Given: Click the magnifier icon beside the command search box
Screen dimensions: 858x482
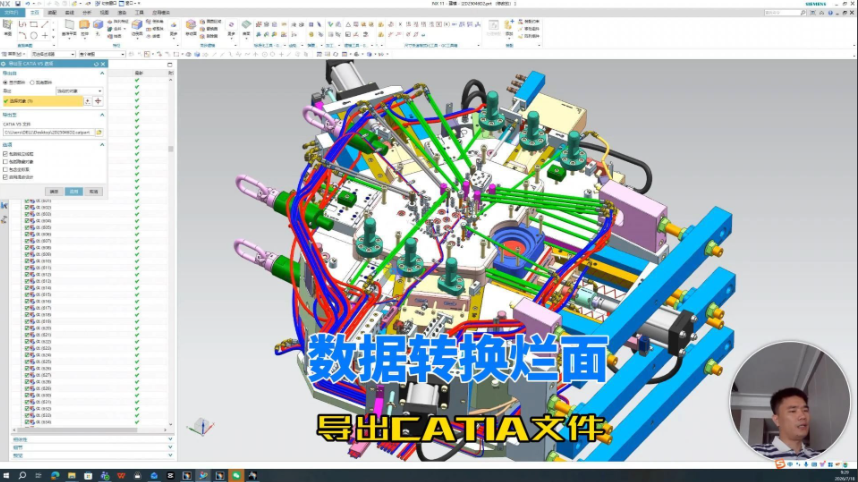Looking at the screenshot, I should (x=803, y=13).
